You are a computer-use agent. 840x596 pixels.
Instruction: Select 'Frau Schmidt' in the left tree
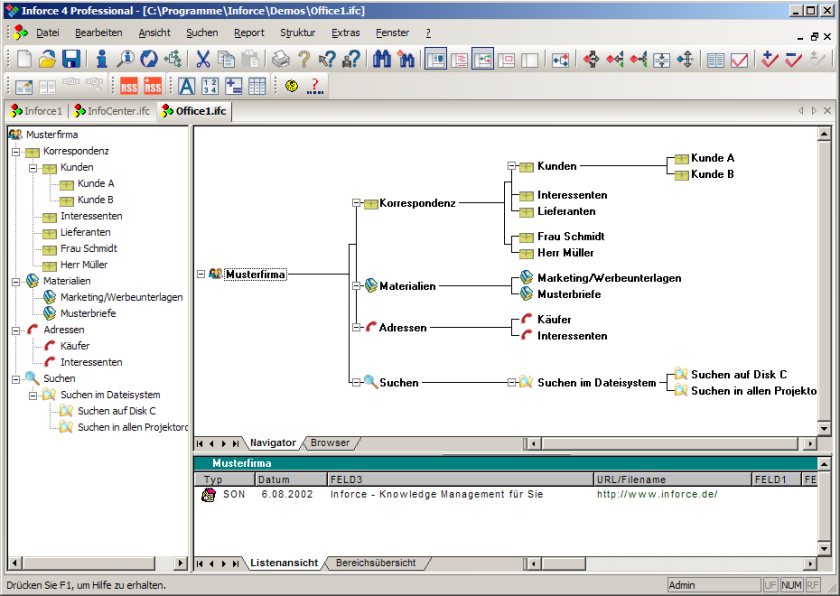pos(88,248)
